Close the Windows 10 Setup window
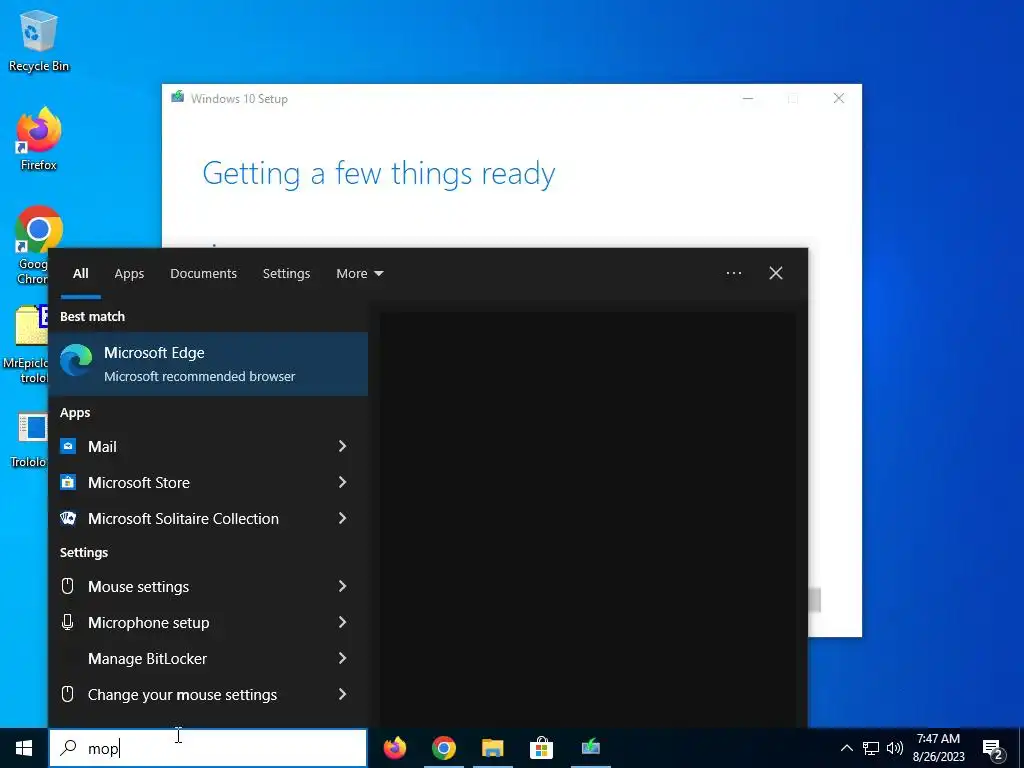 click(x=839, y=99)
